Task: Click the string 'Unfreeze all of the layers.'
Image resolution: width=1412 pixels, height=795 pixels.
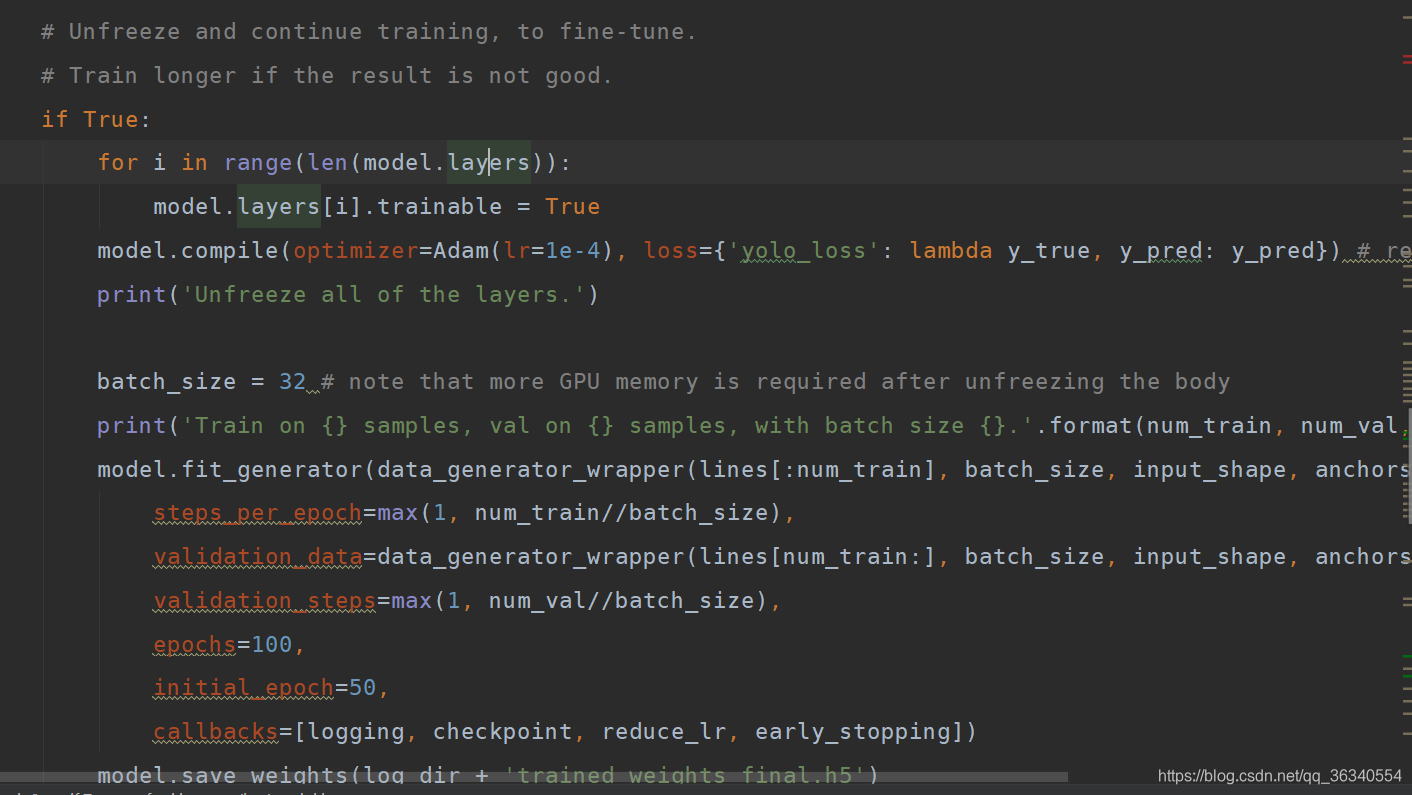Action: [x=384, y=294]
